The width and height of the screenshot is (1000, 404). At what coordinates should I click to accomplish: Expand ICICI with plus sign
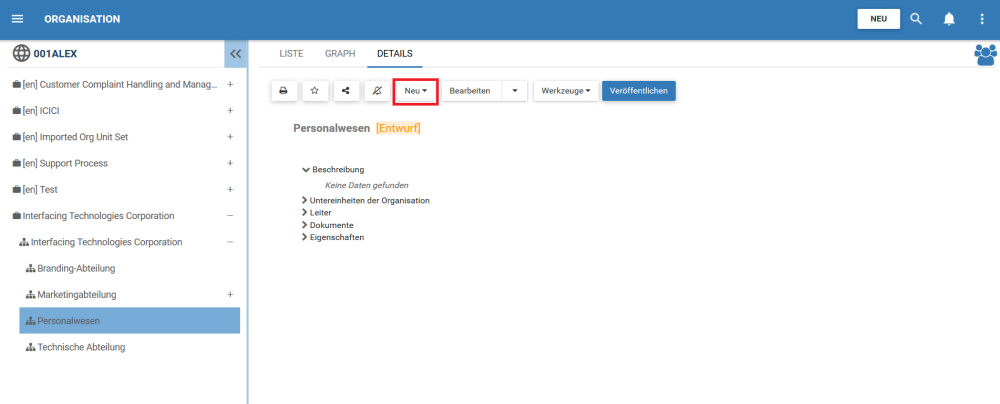click(x=230, y=110)
